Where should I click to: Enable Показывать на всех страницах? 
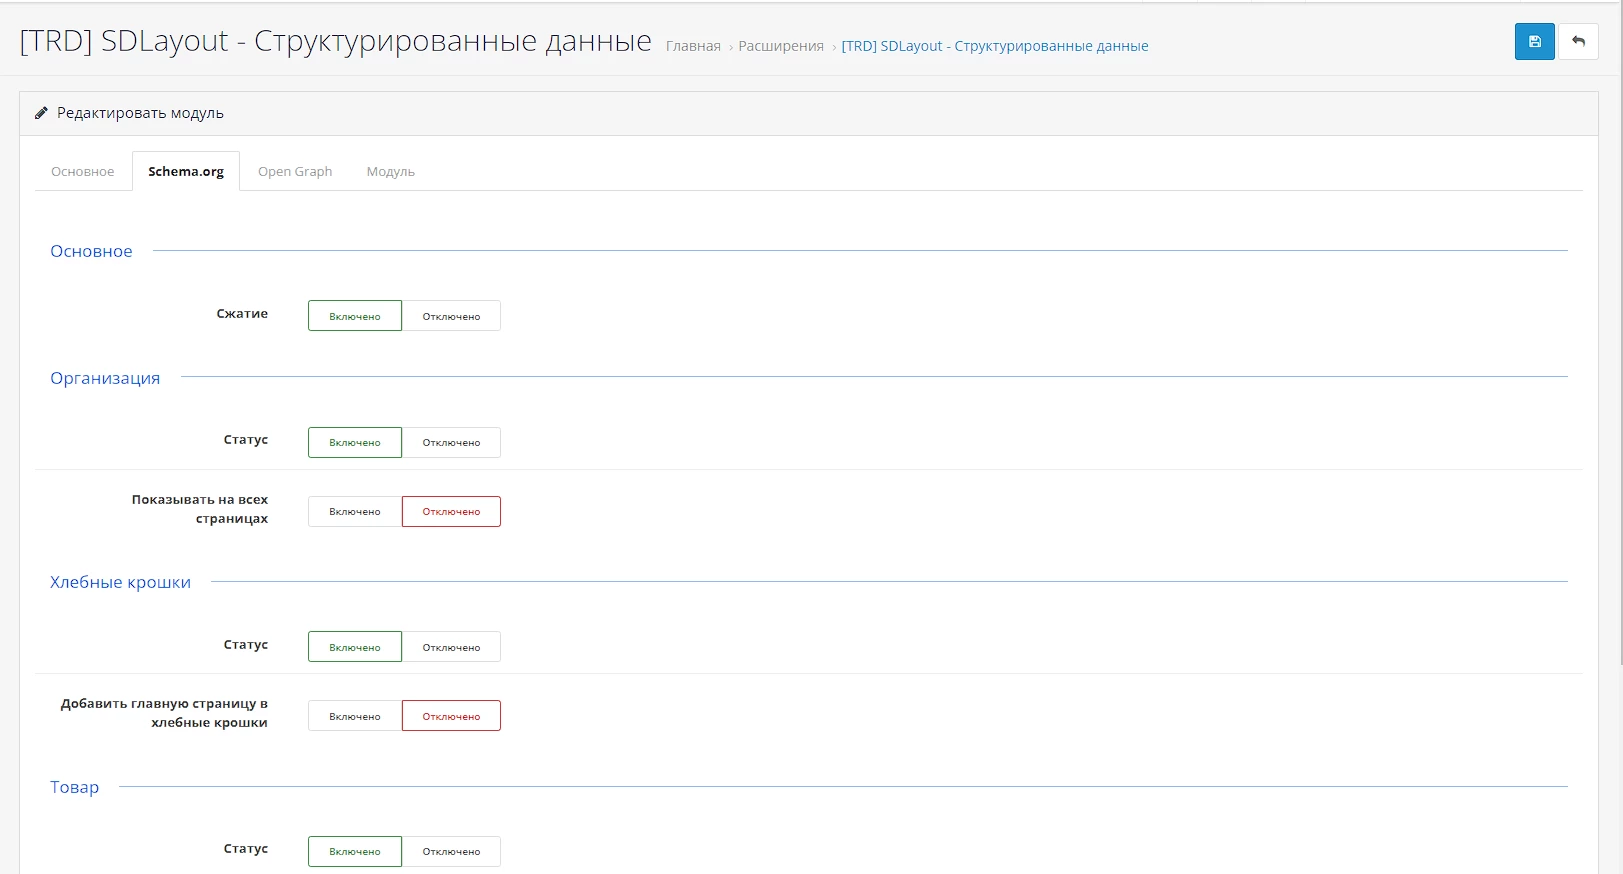(x=355, y=511)
